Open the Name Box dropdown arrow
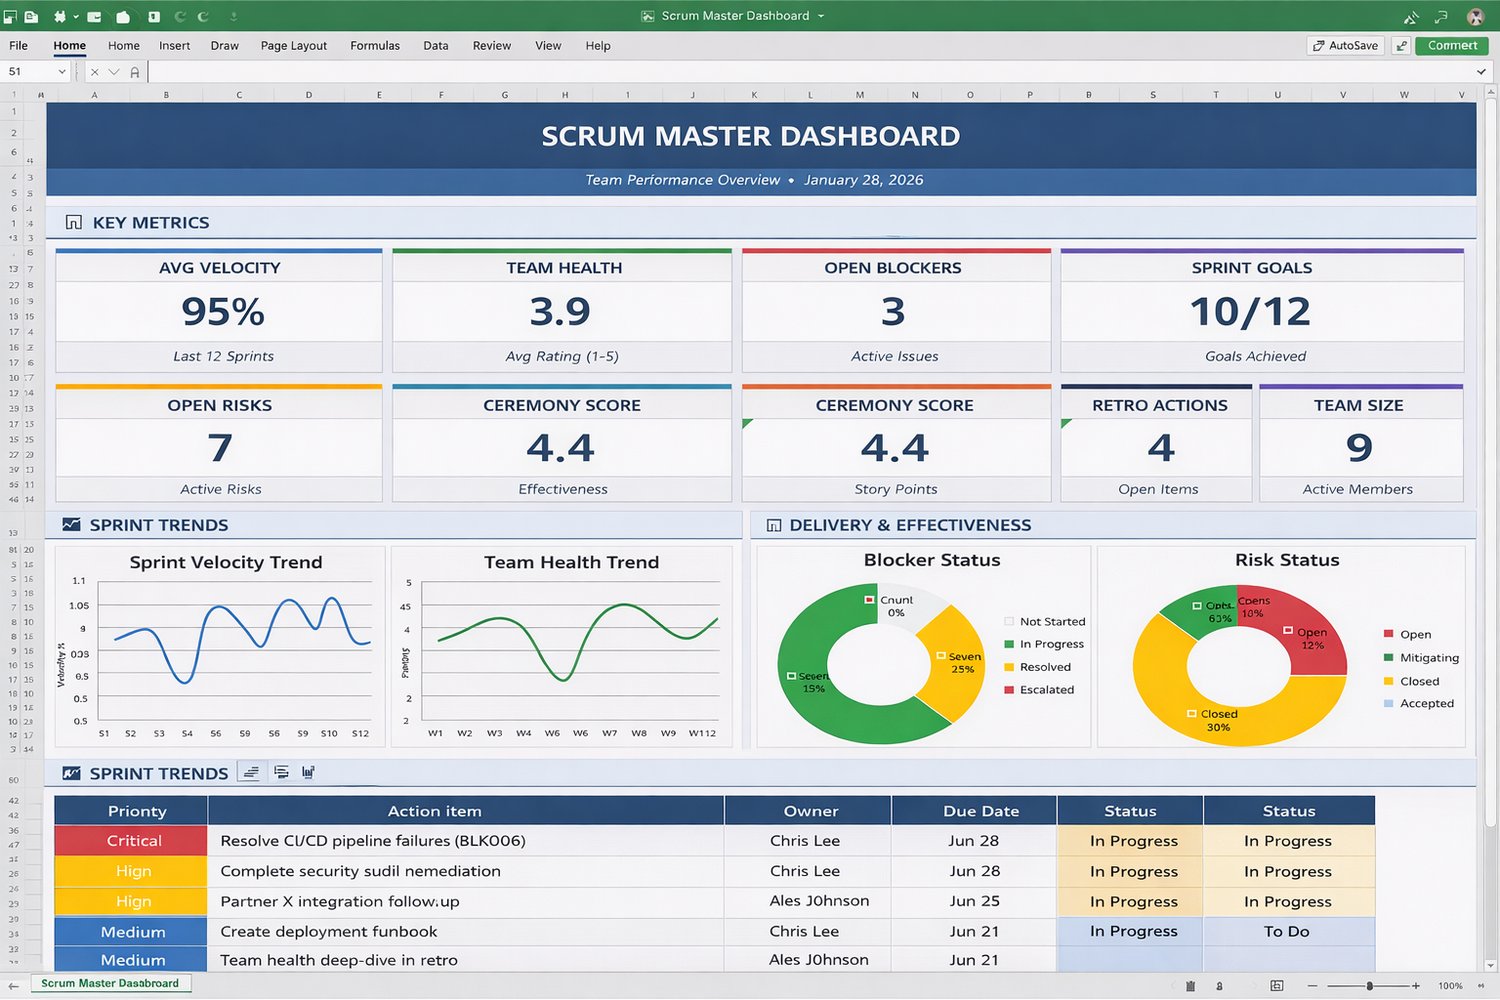The image size is (1500, 1000). (x=62, y=71)
